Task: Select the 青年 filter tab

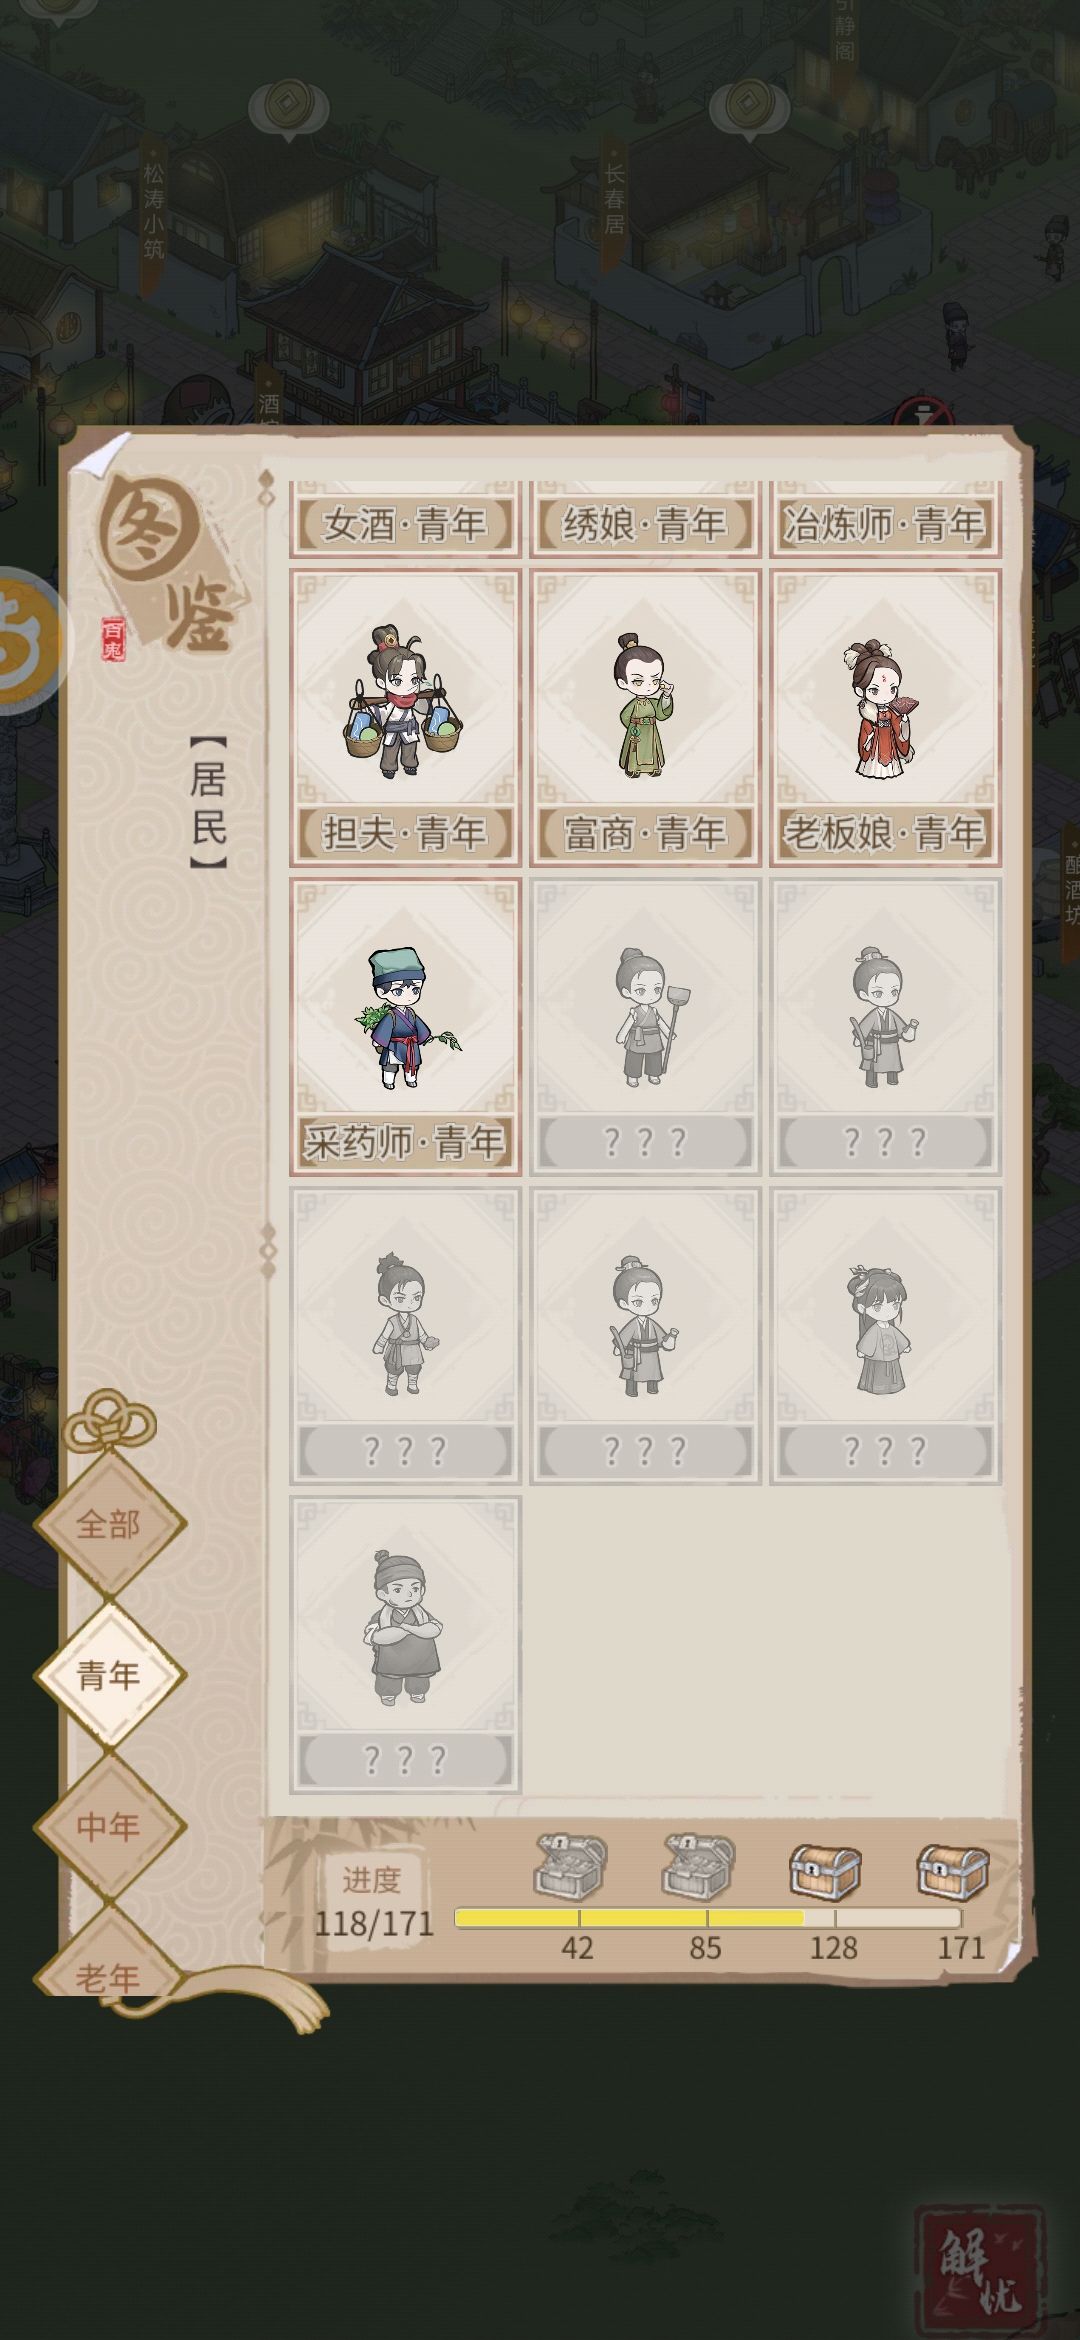Action: (x=109, y=1675)
